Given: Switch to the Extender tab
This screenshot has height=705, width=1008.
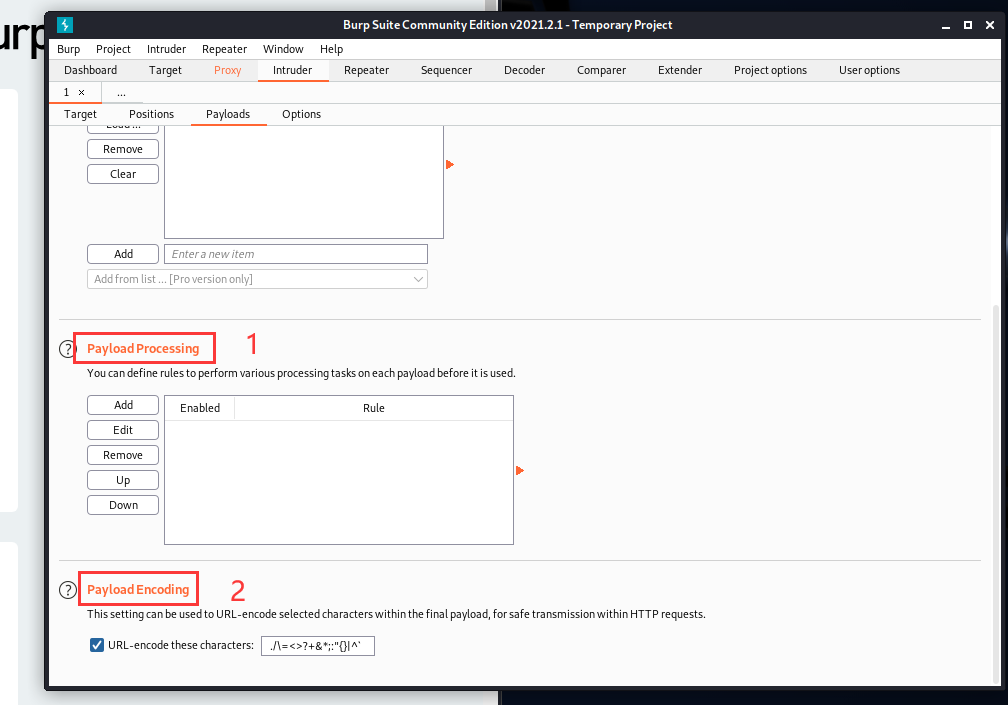Looking at the screenshot, I should point(680,70).
